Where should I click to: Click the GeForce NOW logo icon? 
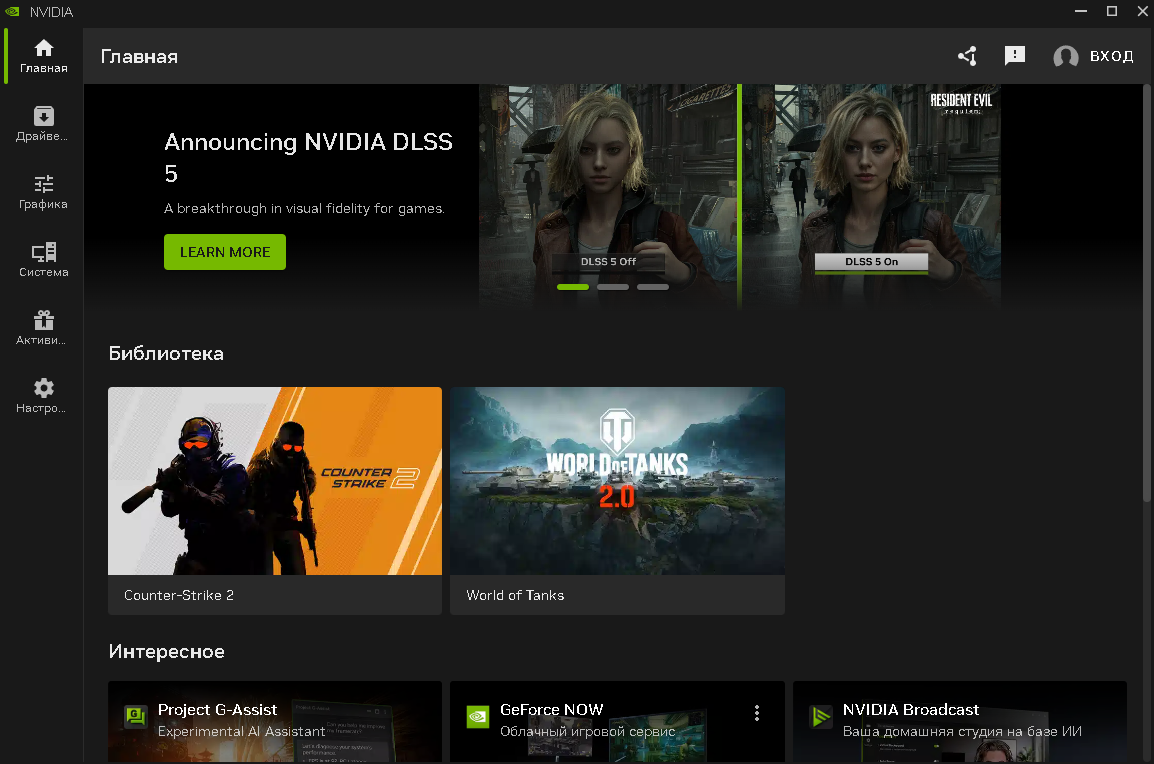click(x=478, y=716)
